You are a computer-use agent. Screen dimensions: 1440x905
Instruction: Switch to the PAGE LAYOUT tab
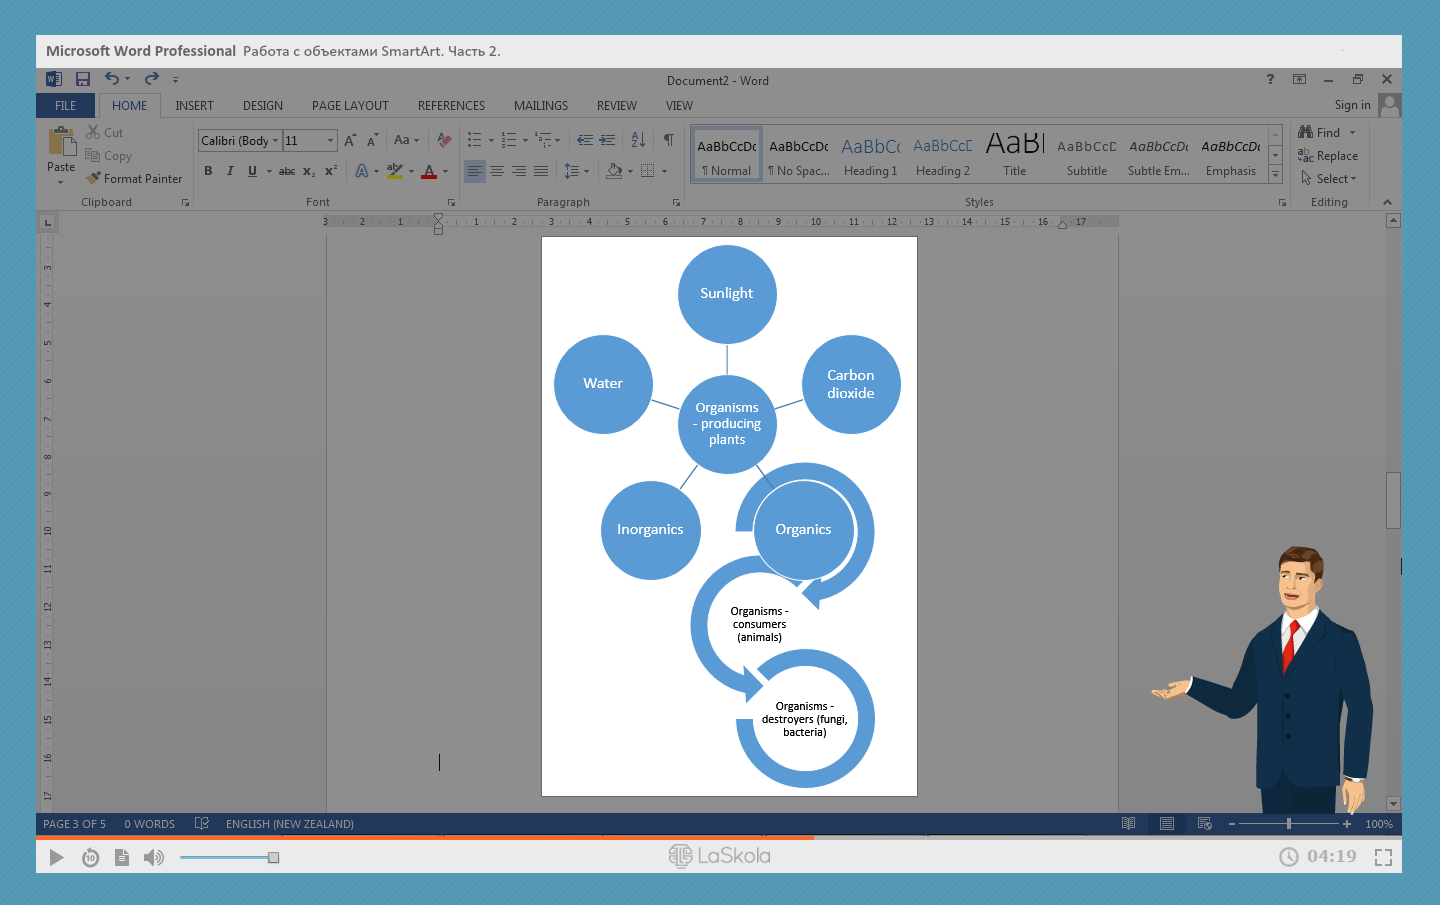pyautogui.click(x=350, y=106)
